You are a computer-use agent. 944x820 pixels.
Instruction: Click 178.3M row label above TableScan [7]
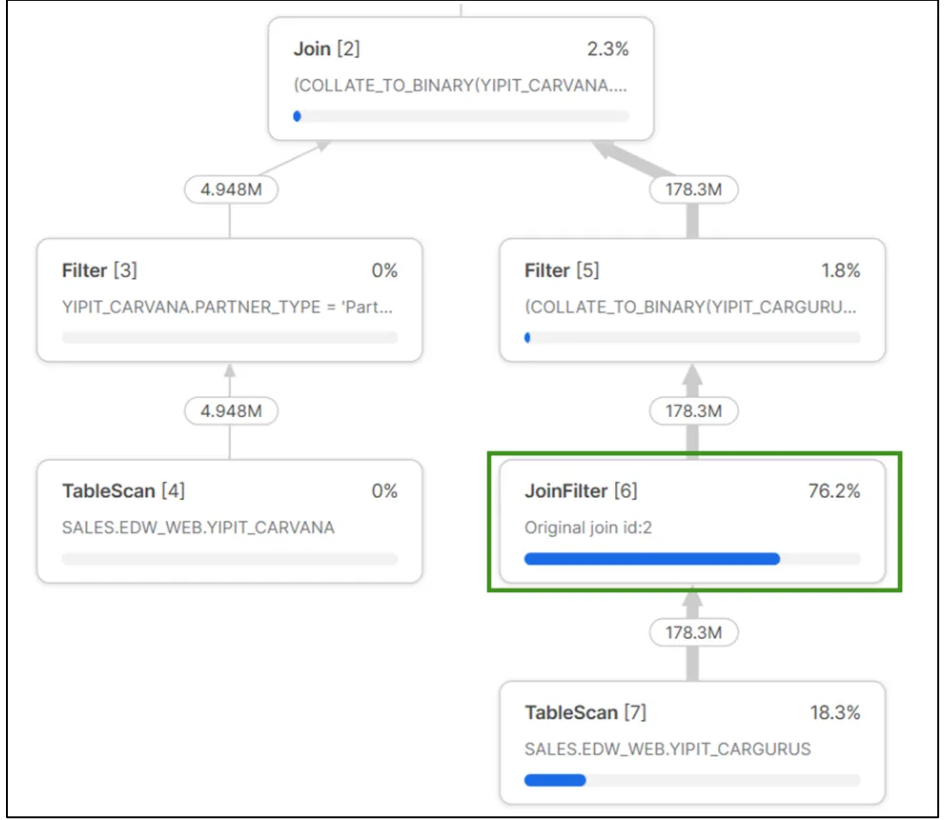692,632
